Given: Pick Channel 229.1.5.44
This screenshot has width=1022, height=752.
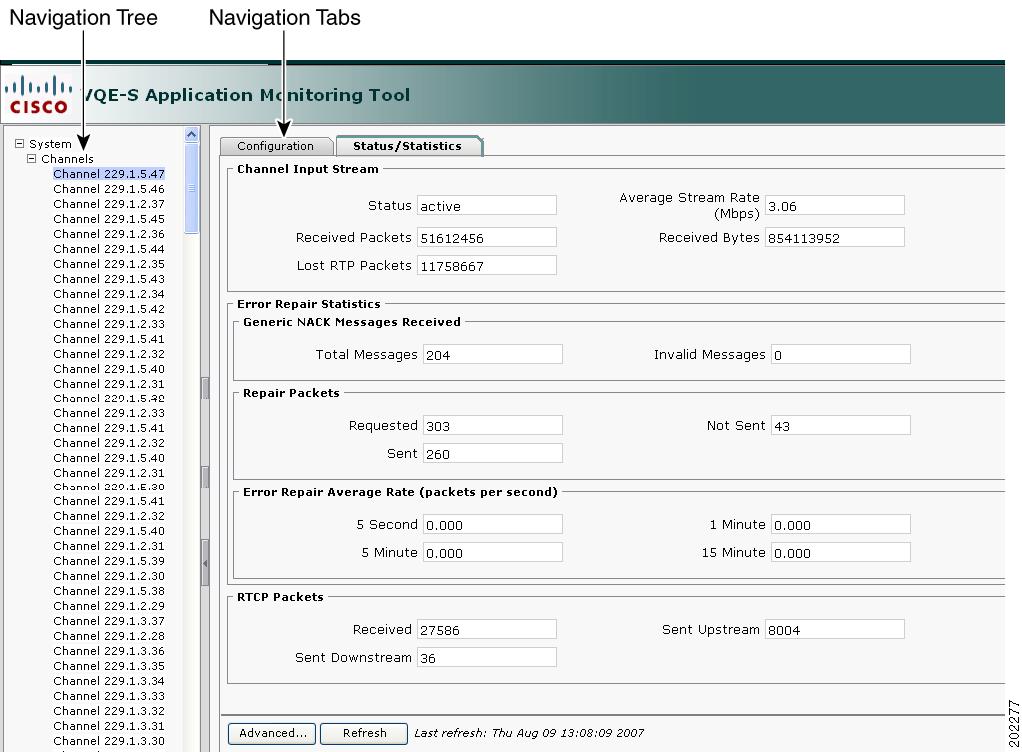Looking at the screenshot, I should coord(109,249).
